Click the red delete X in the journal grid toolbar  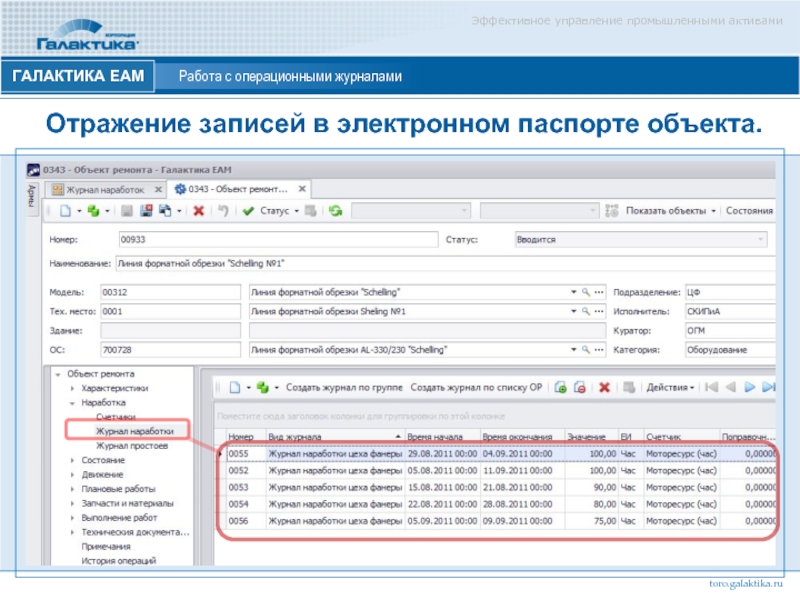click(x=604, y=387)
